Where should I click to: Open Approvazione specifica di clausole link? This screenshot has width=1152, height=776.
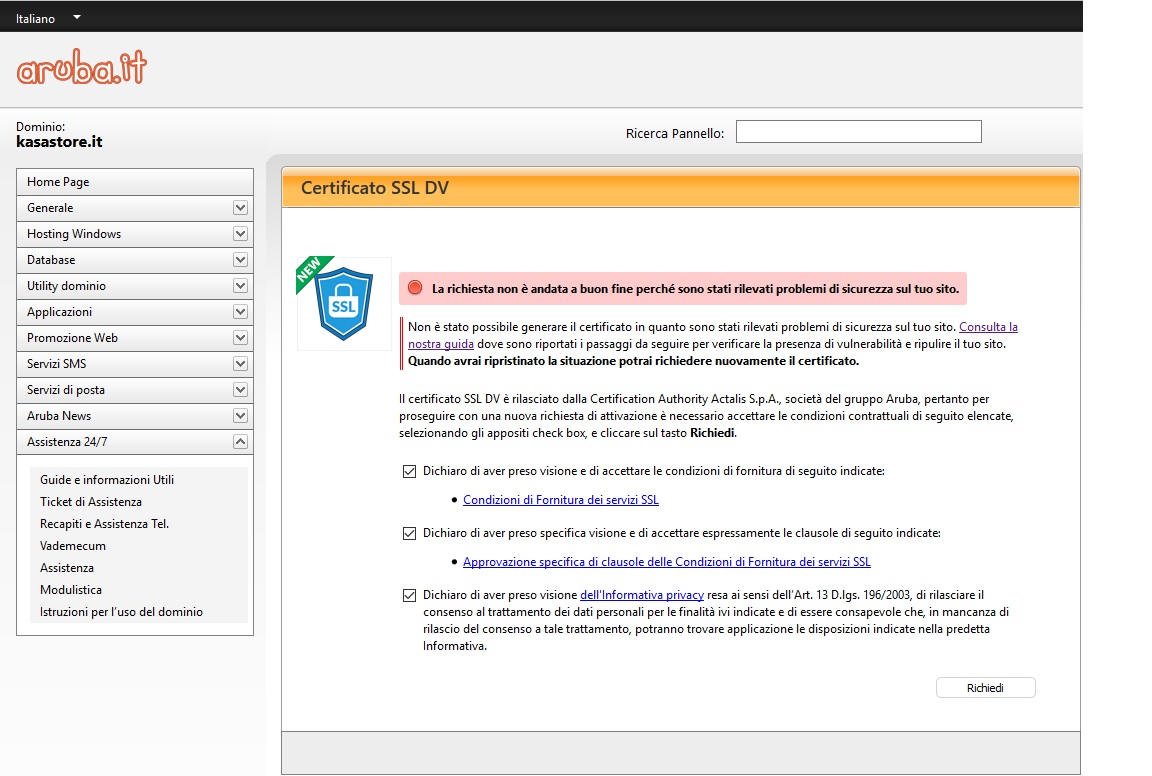[666, 562]
